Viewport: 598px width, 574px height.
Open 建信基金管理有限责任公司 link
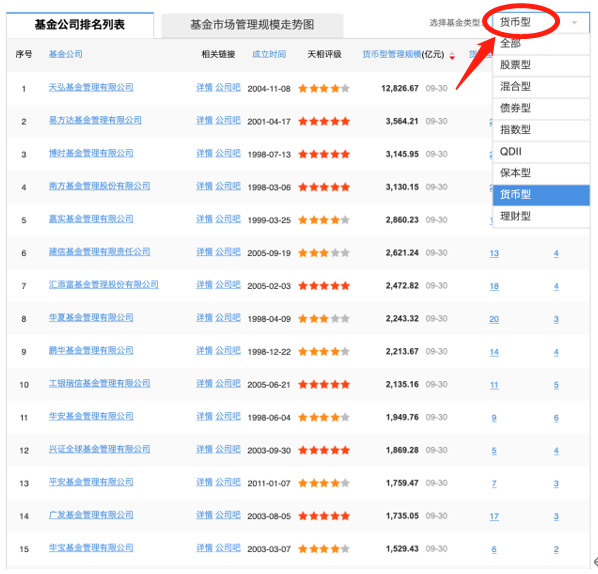(99, 252)
